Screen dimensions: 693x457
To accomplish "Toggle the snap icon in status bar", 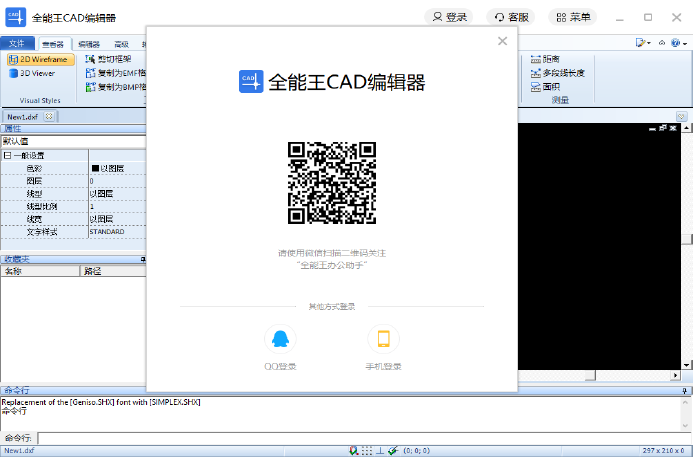I will point(354,451).
